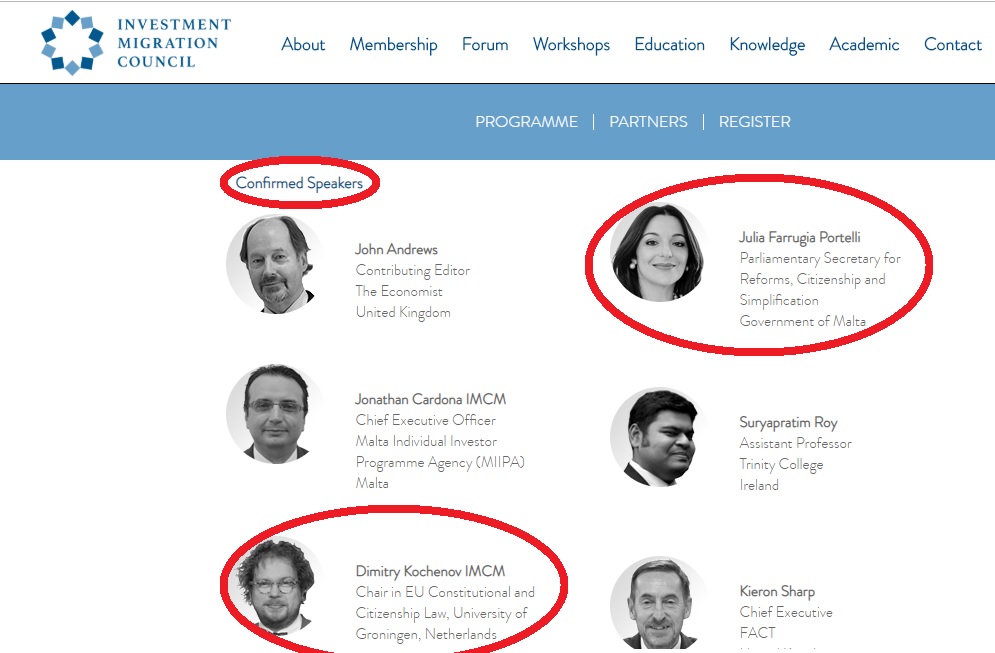Viewport: 995px width, 653px height.
Task: Open the Workshops menu item
Action: tap(571, 45)
